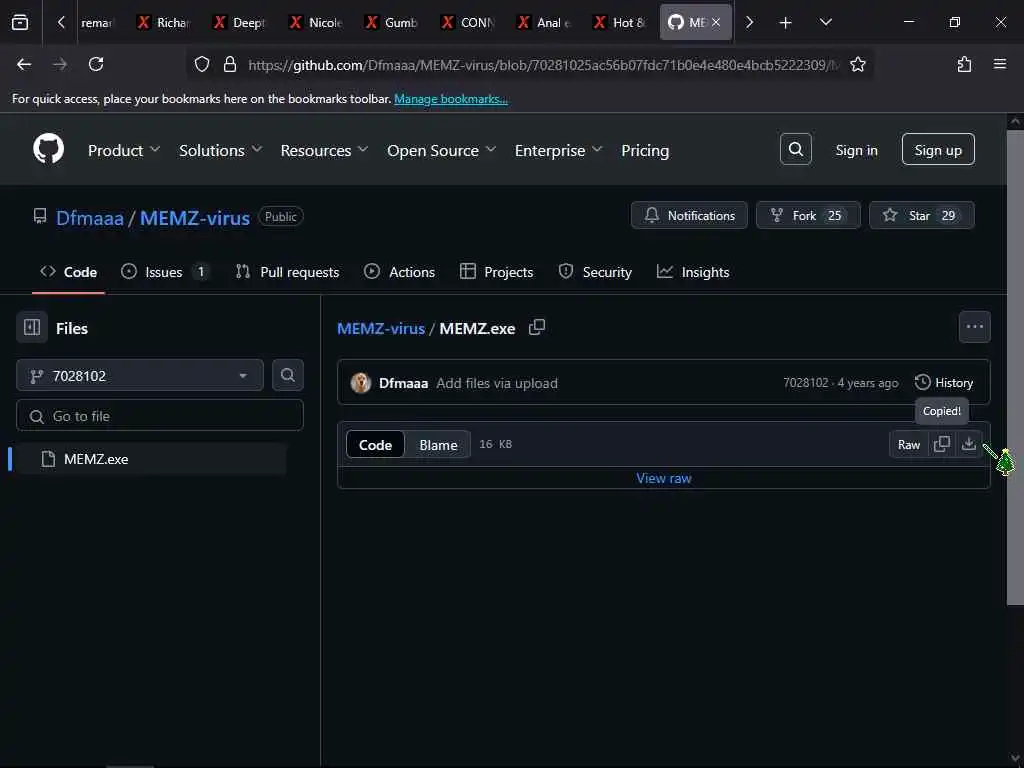Open the three-dots more file actions menu
Screen dimensions: 1024x768
pyautogui.click(x=974, y=327)
